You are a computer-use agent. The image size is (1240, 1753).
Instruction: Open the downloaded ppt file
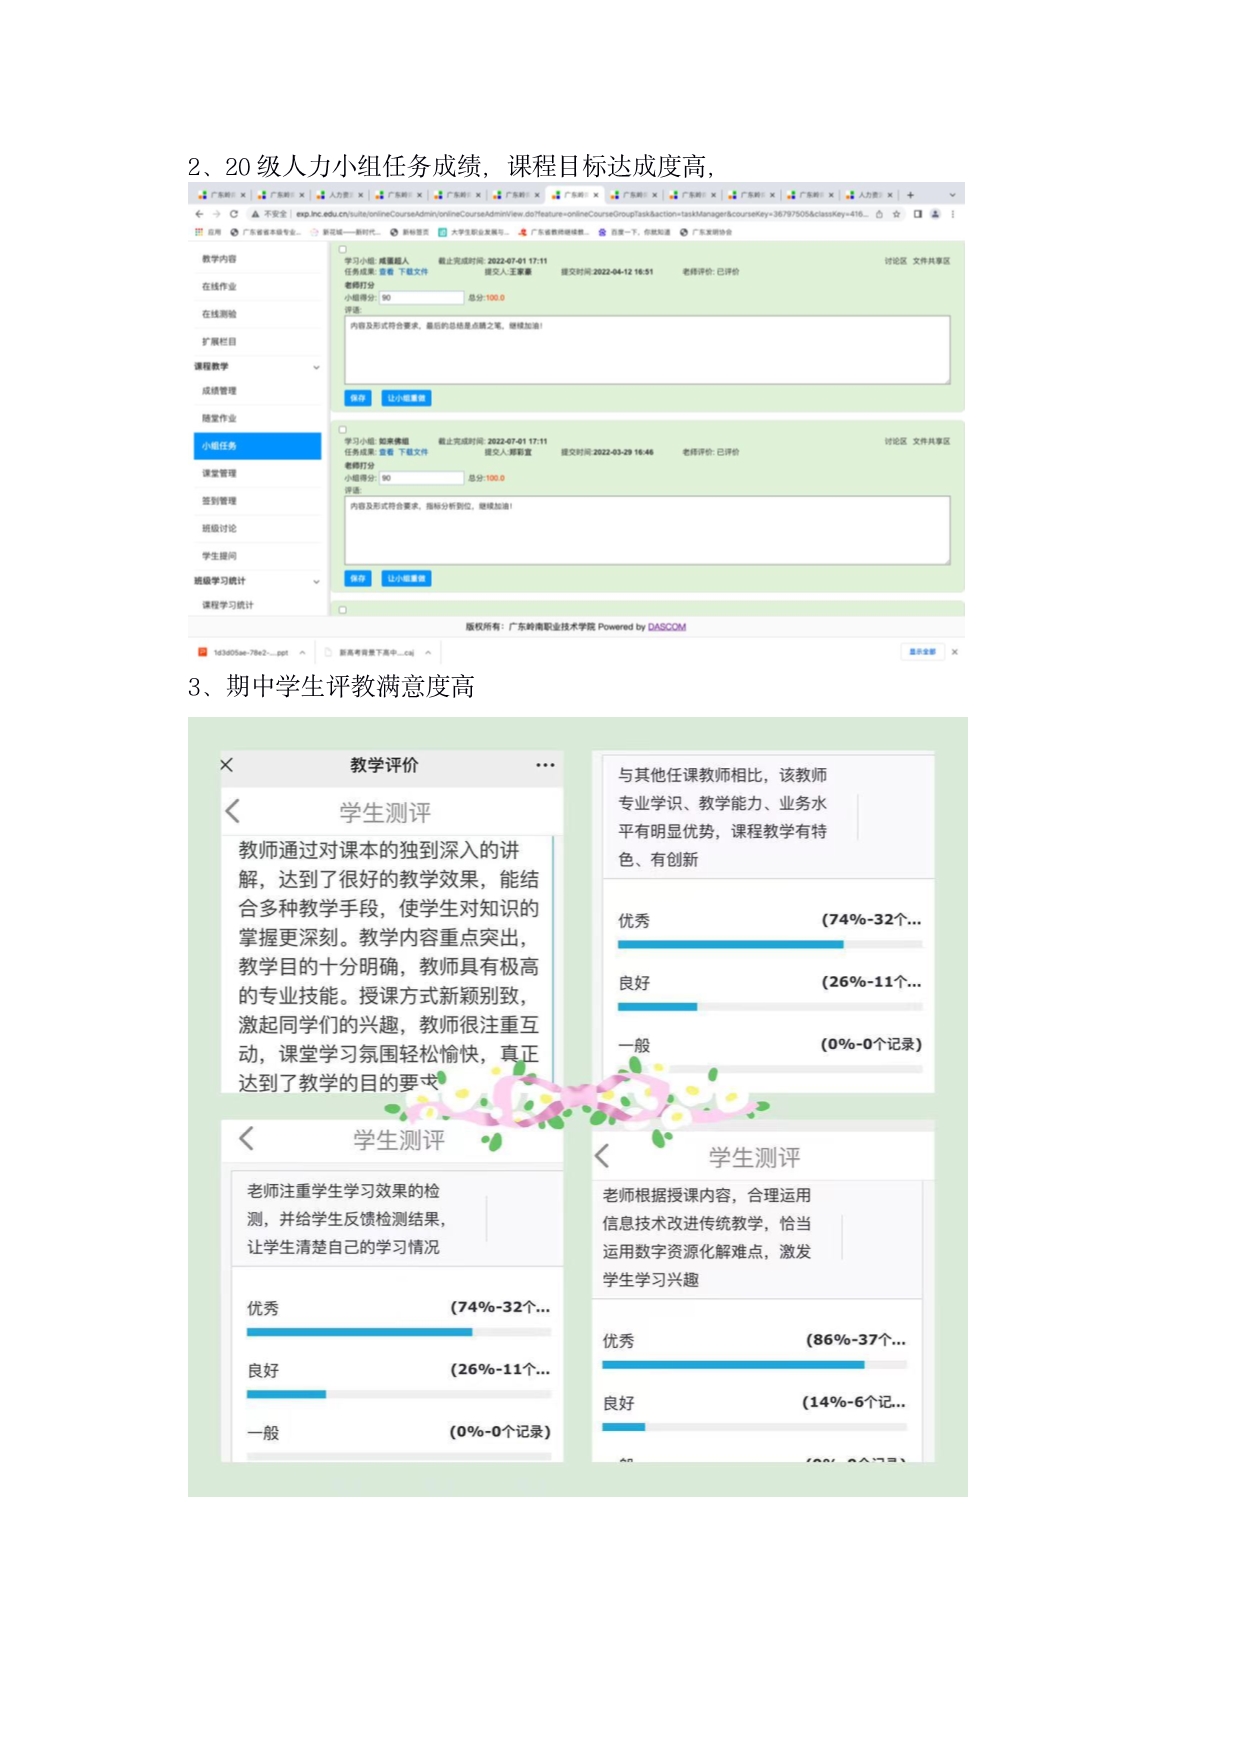243,652
